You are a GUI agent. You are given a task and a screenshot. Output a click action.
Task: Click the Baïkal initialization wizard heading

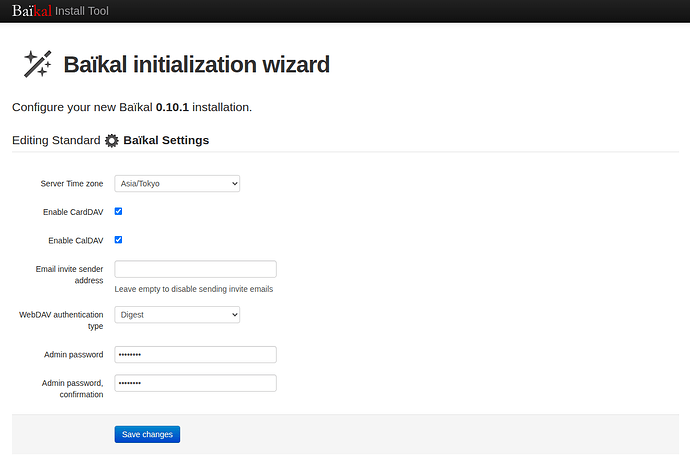[196, 65]
